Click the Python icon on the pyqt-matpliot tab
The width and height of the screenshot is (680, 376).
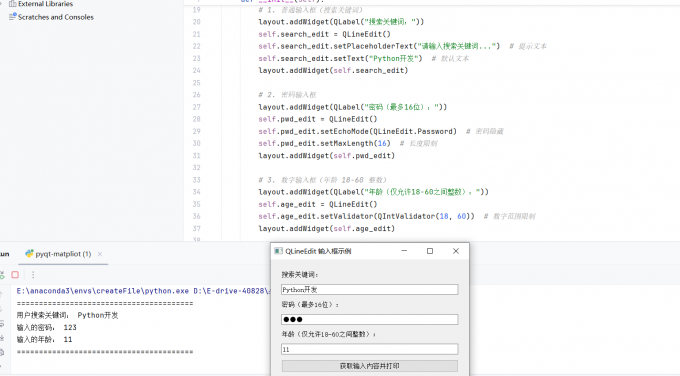29,254
